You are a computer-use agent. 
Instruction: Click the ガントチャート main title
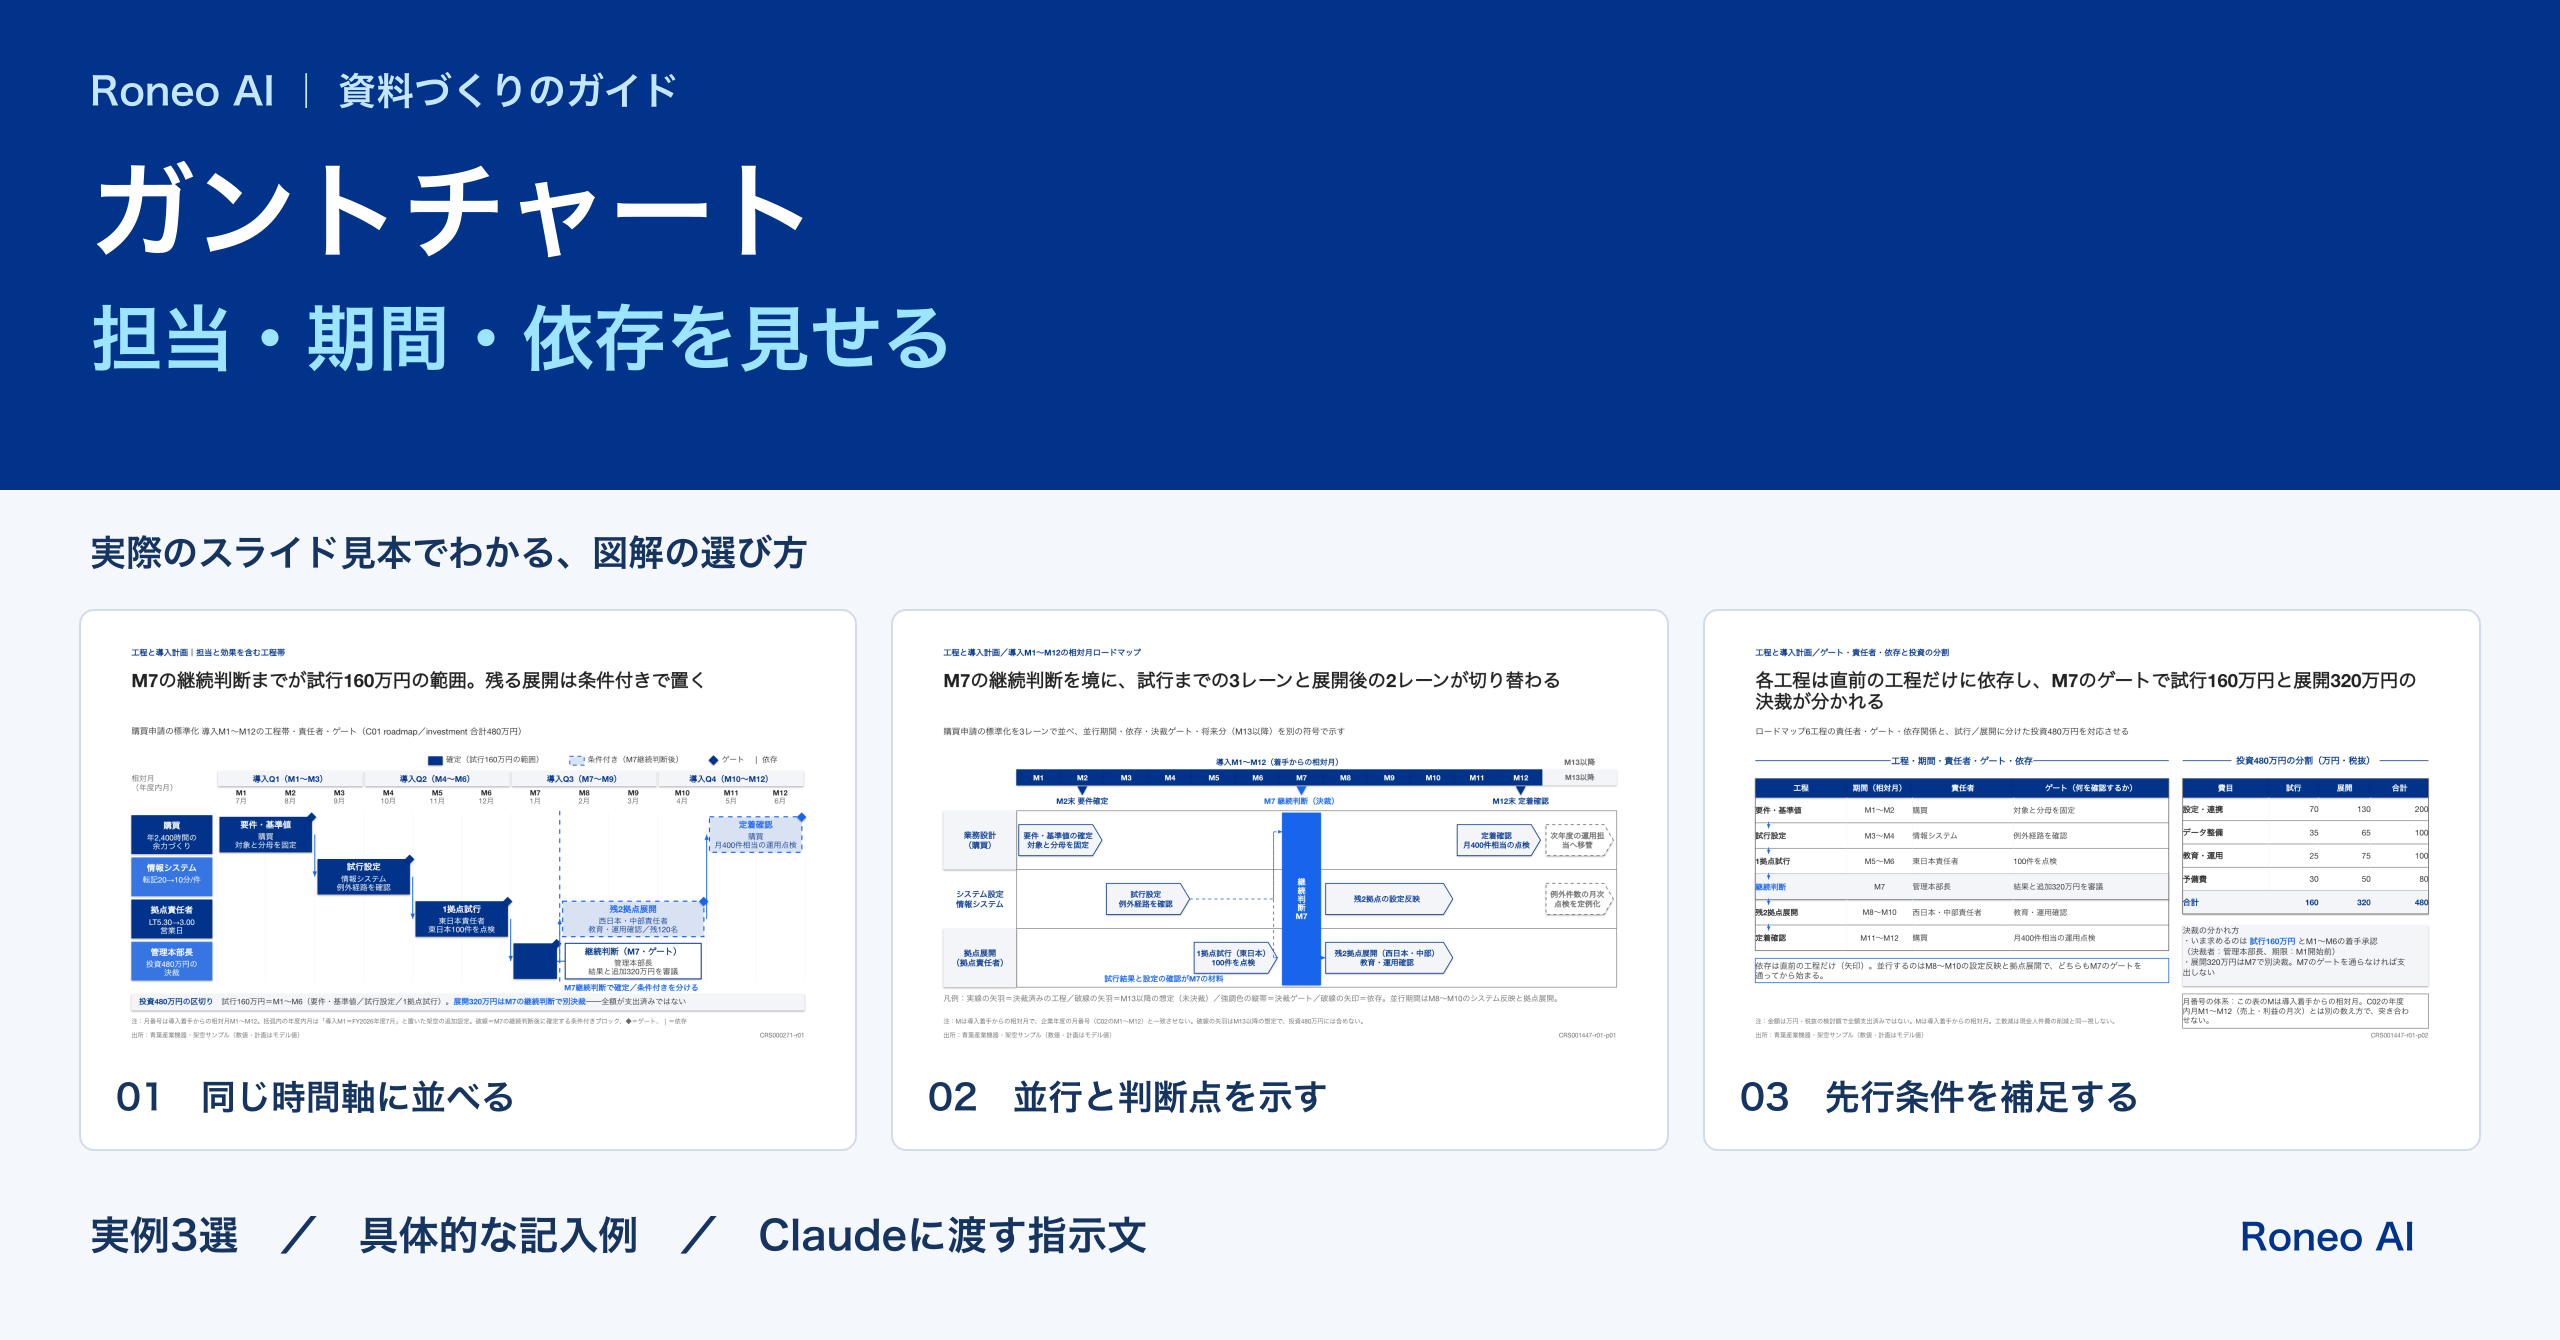(x=452, y=211)
